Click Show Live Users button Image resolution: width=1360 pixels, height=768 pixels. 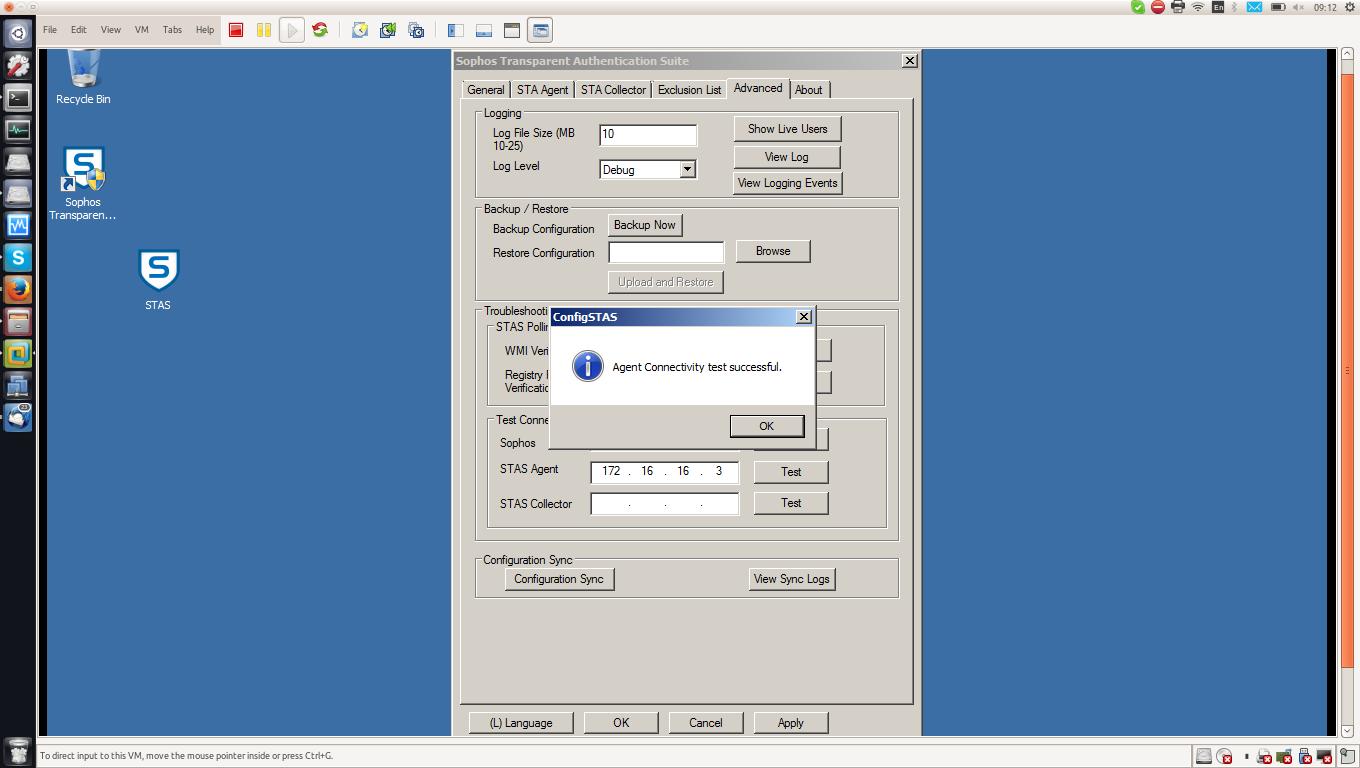coord(788,129)
